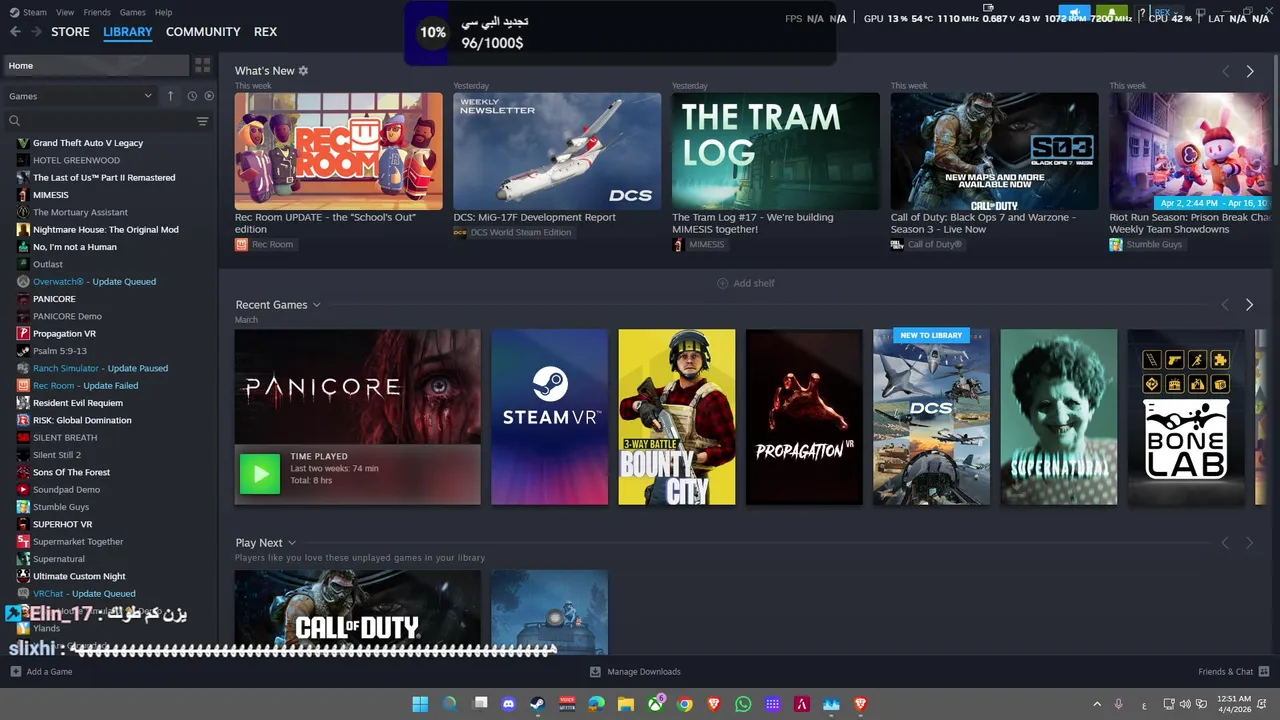Image resolution: width=1280 pixels, height=720 pixels.
Task: Click the Steam taskbar icon
Action: click(537, 704)
